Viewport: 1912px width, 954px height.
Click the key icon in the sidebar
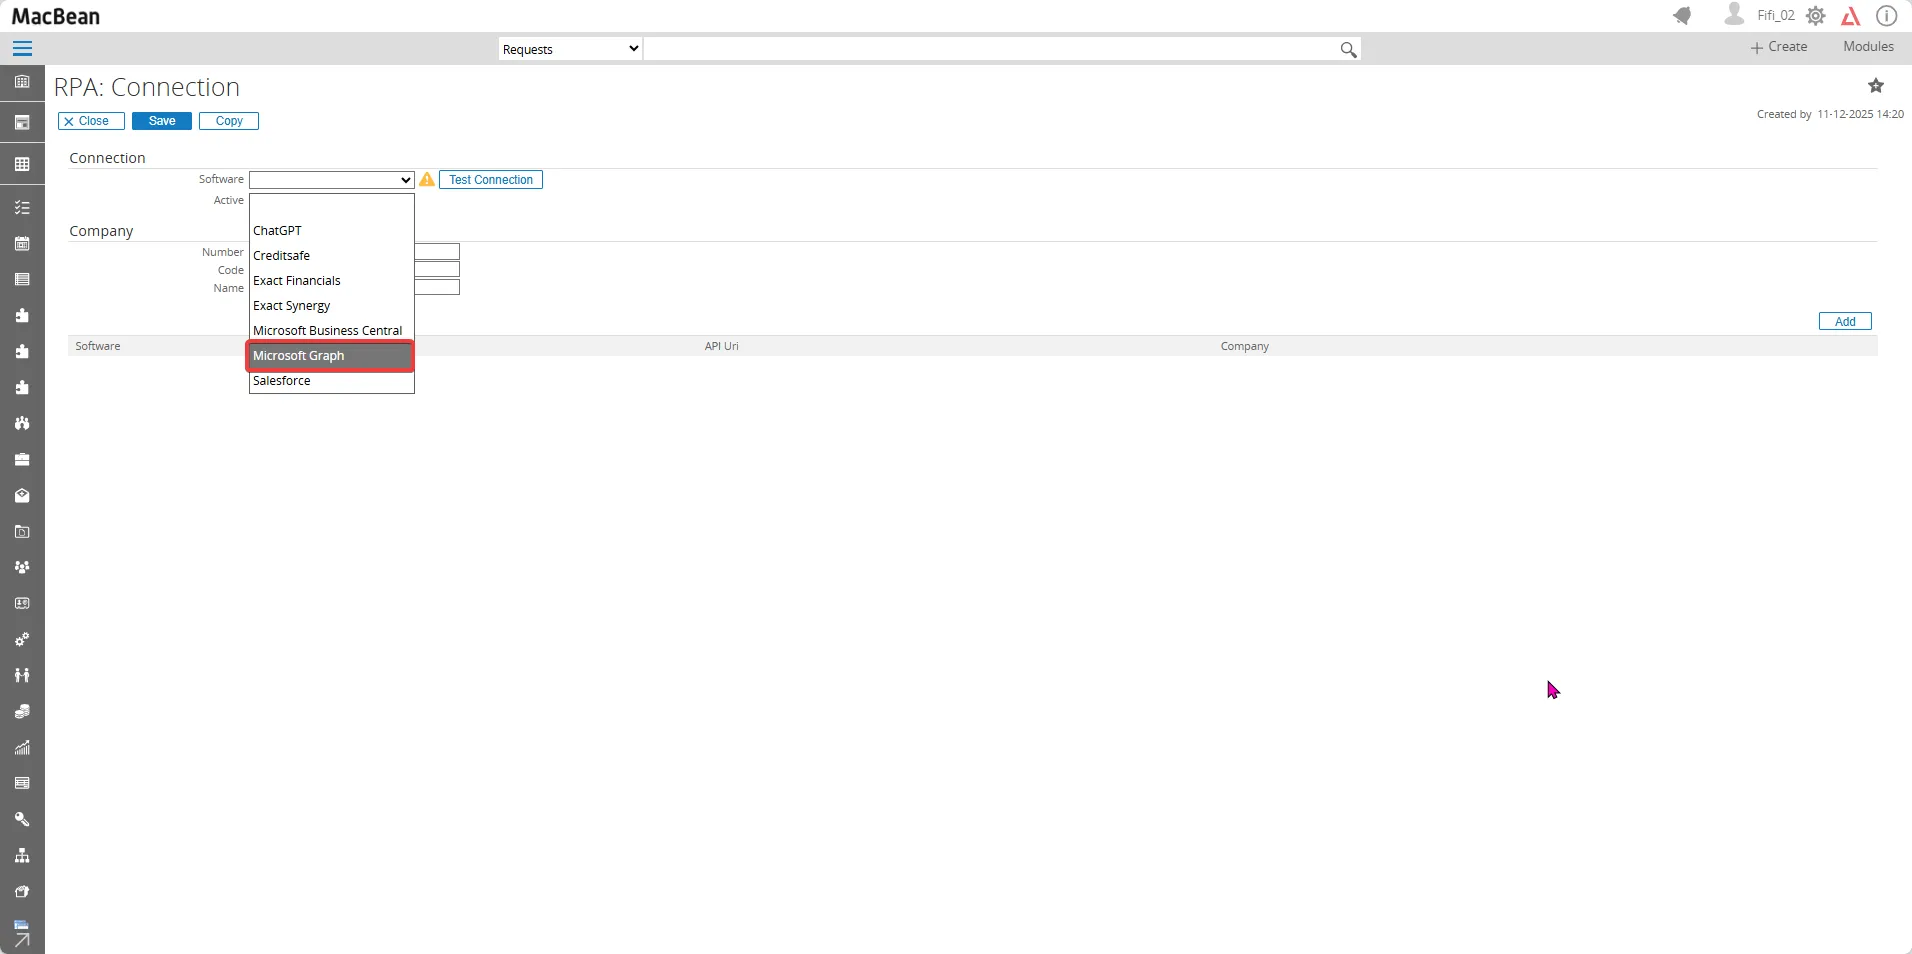coord(22,819)
